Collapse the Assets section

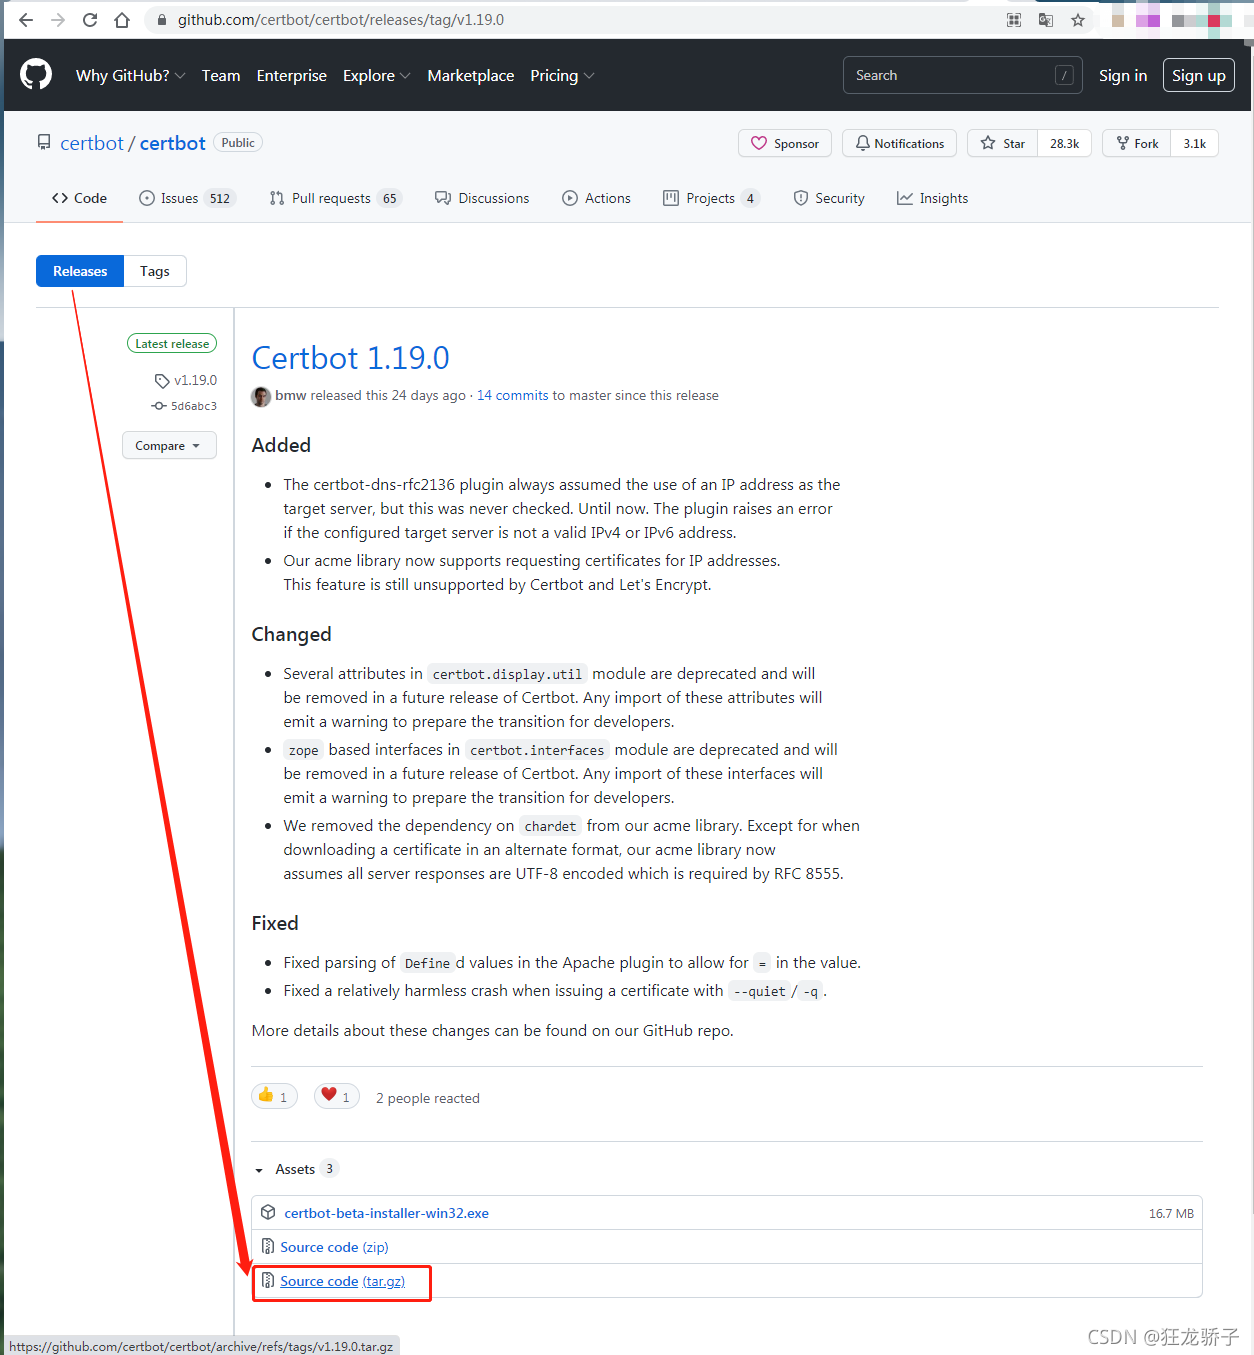tap(296, 1169)
